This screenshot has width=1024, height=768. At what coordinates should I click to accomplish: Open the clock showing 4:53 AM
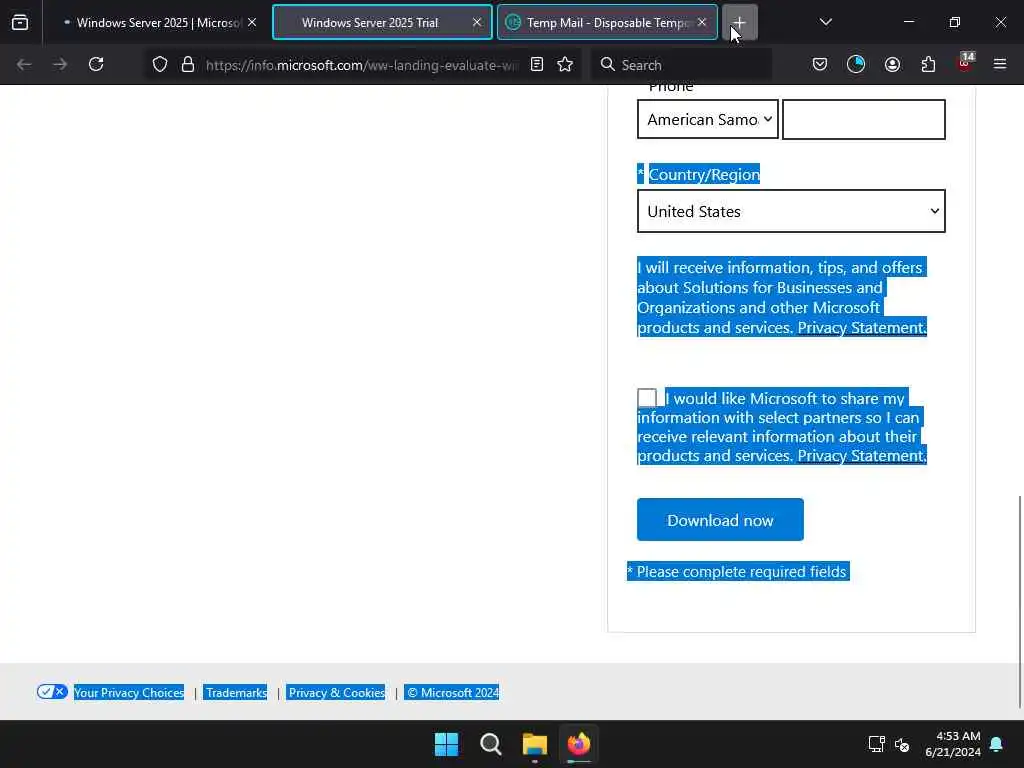pyautogui.click(x=953, y=744)
